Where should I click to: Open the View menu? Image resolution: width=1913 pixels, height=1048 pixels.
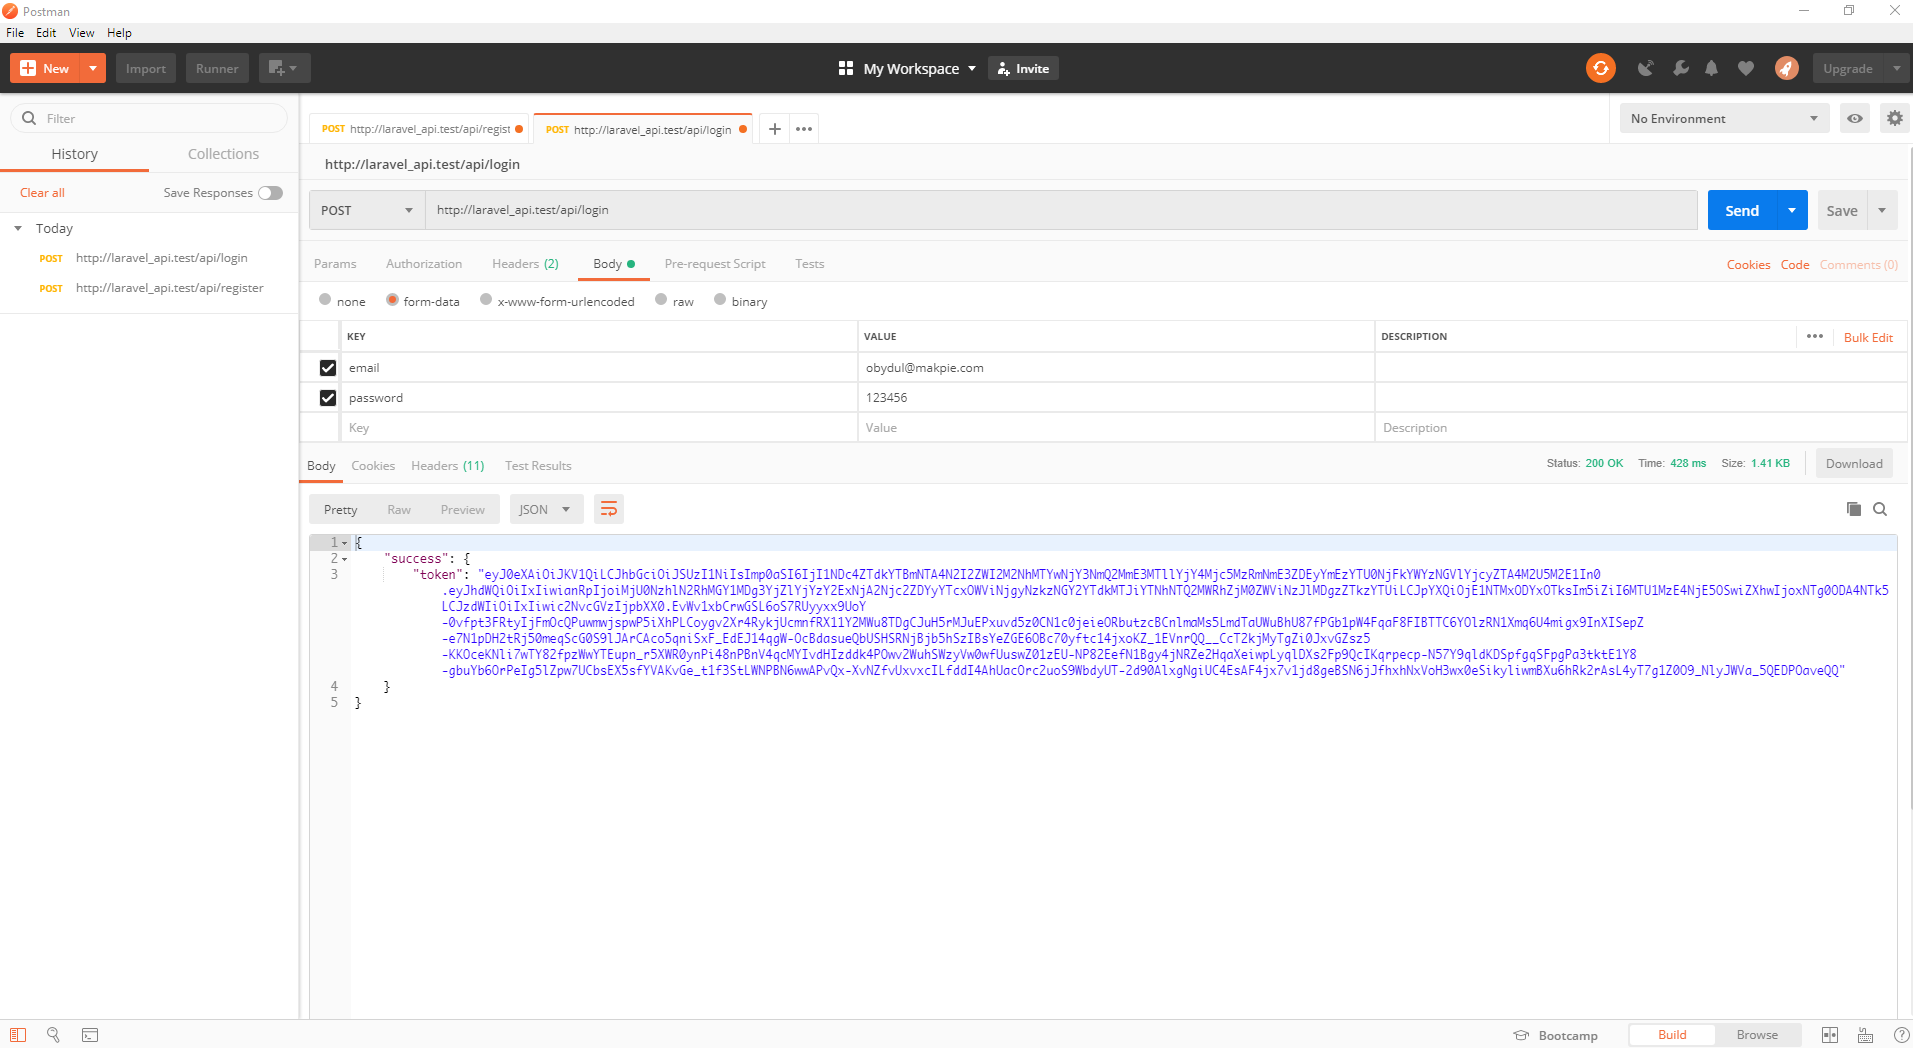pos(82,33)
